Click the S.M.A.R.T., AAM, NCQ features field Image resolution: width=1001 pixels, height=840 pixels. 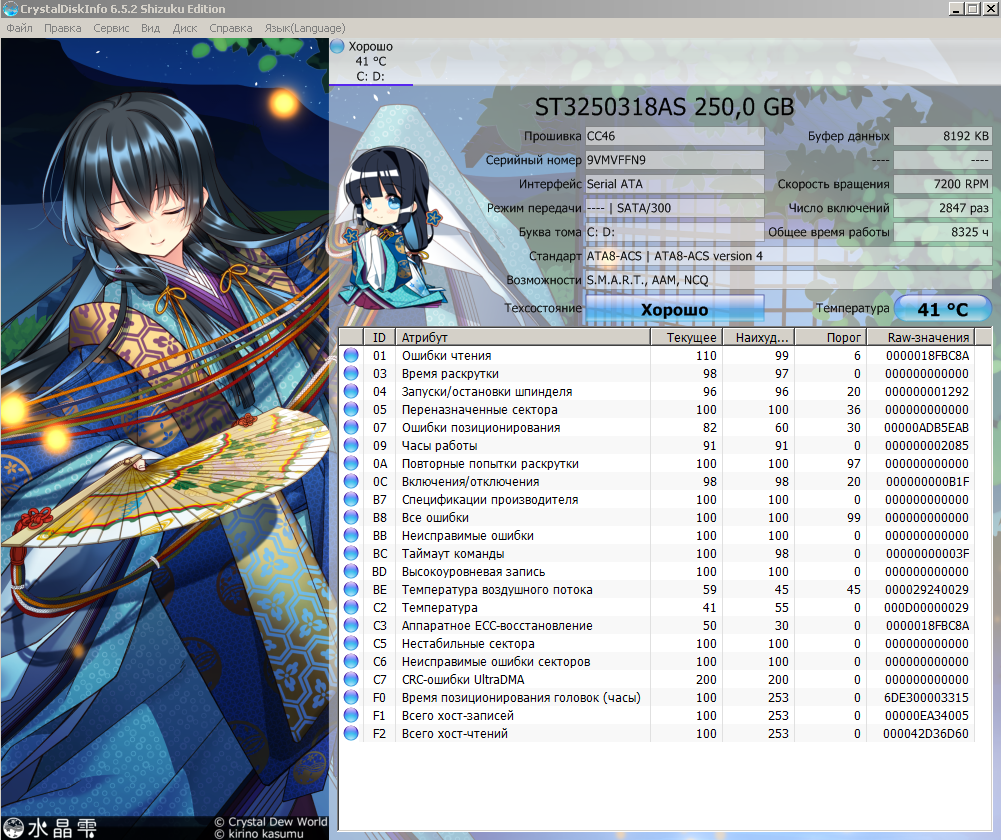tap(788, 280)
